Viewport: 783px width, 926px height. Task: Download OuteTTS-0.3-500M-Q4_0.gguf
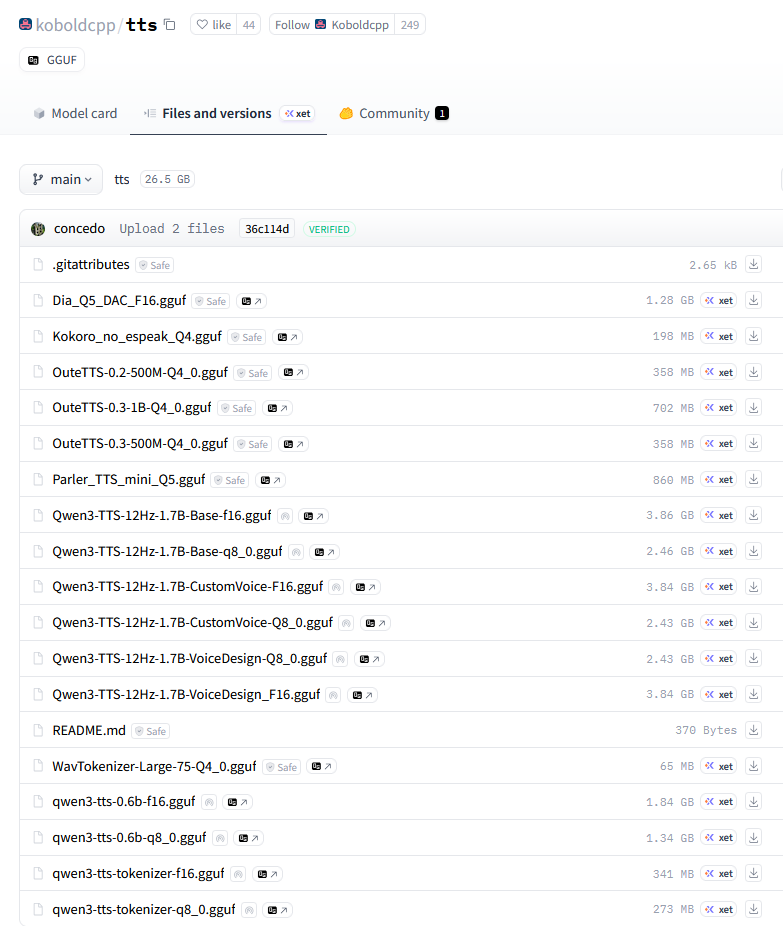(753, 444)
